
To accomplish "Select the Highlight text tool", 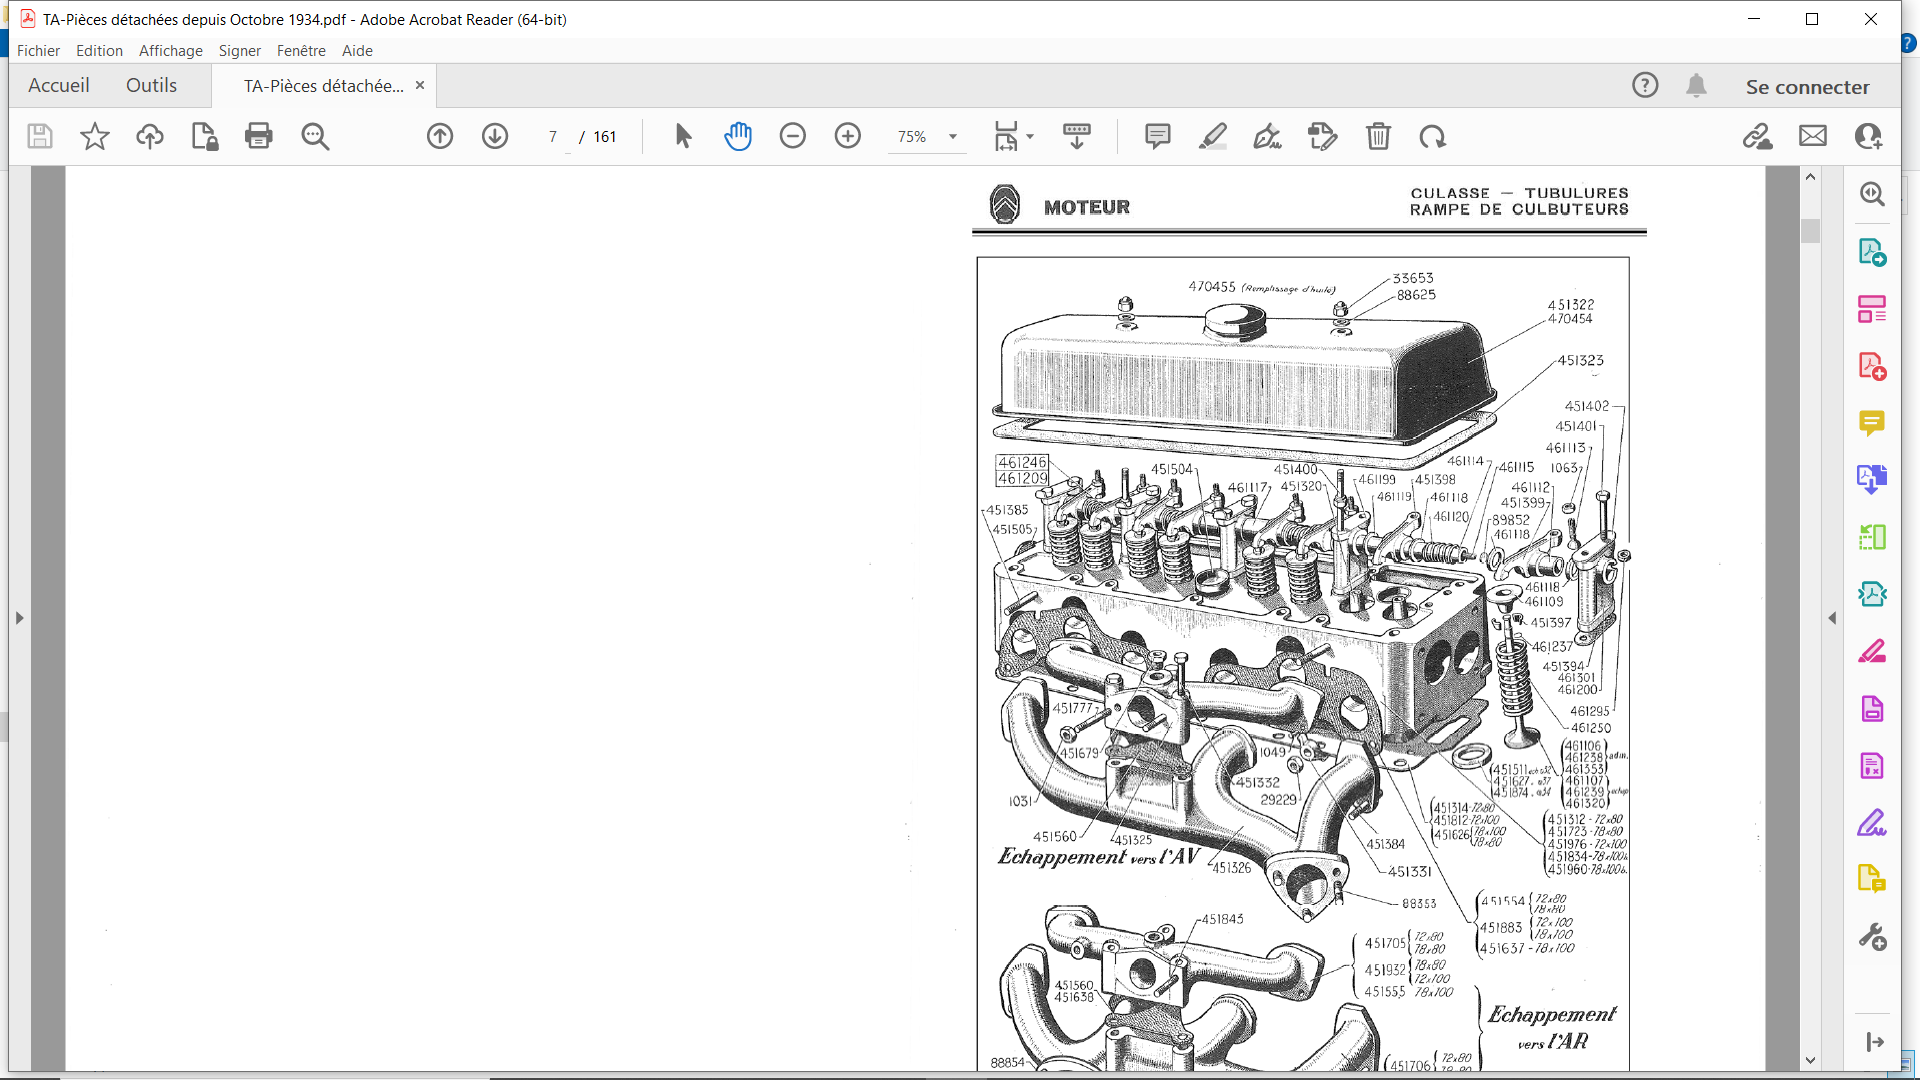I will (1212, 136).
